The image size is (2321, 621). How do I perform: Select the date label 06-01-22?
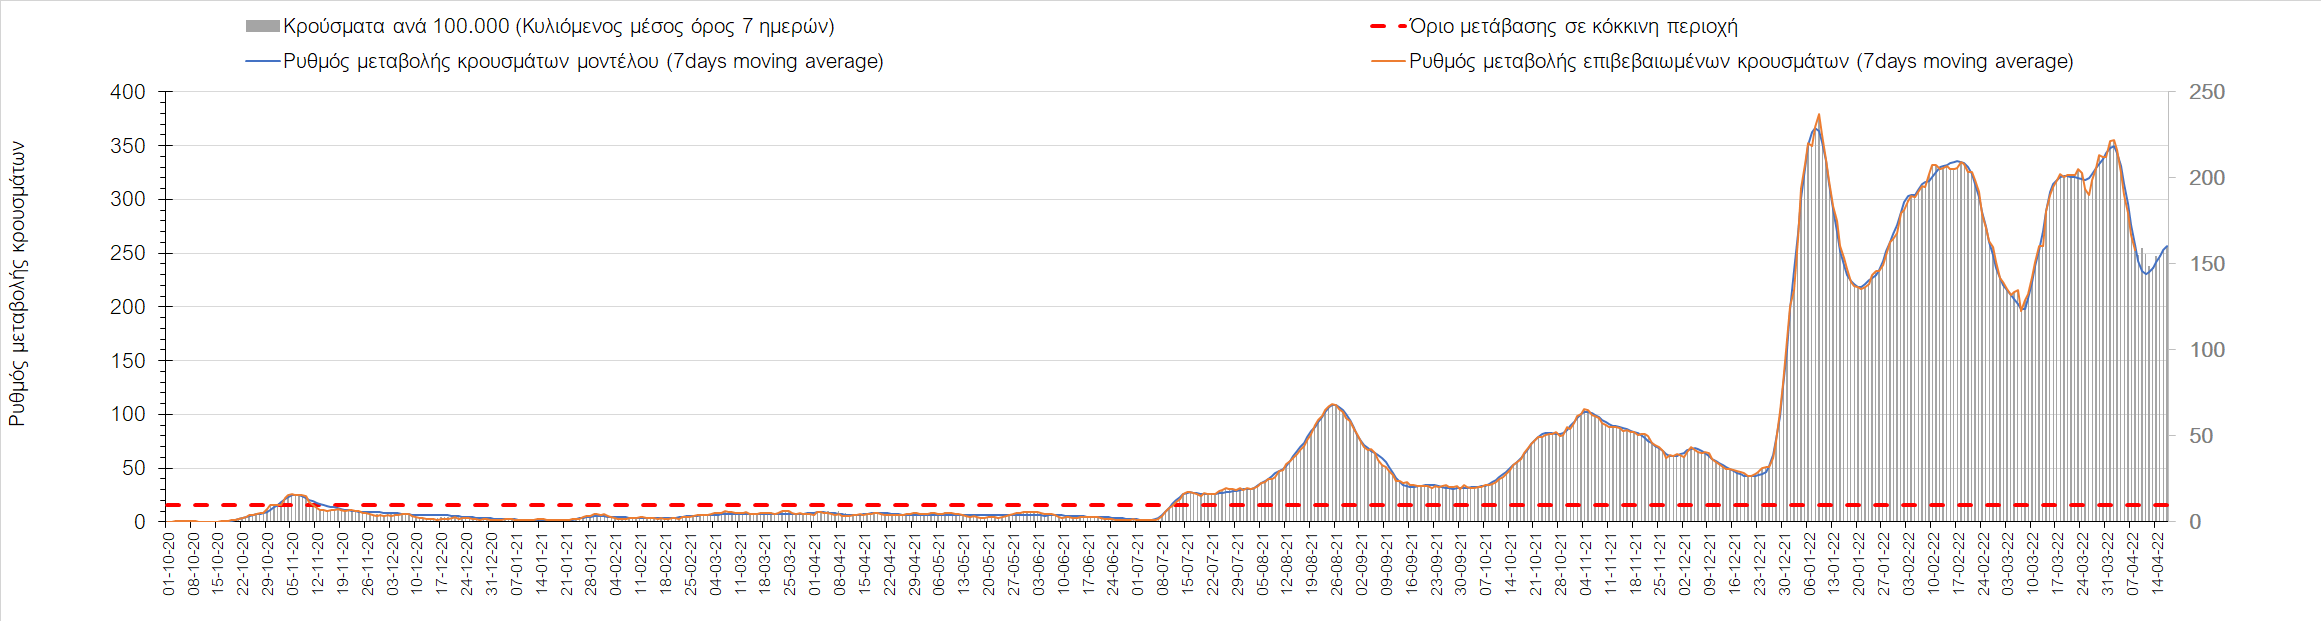coord(1810,564)
